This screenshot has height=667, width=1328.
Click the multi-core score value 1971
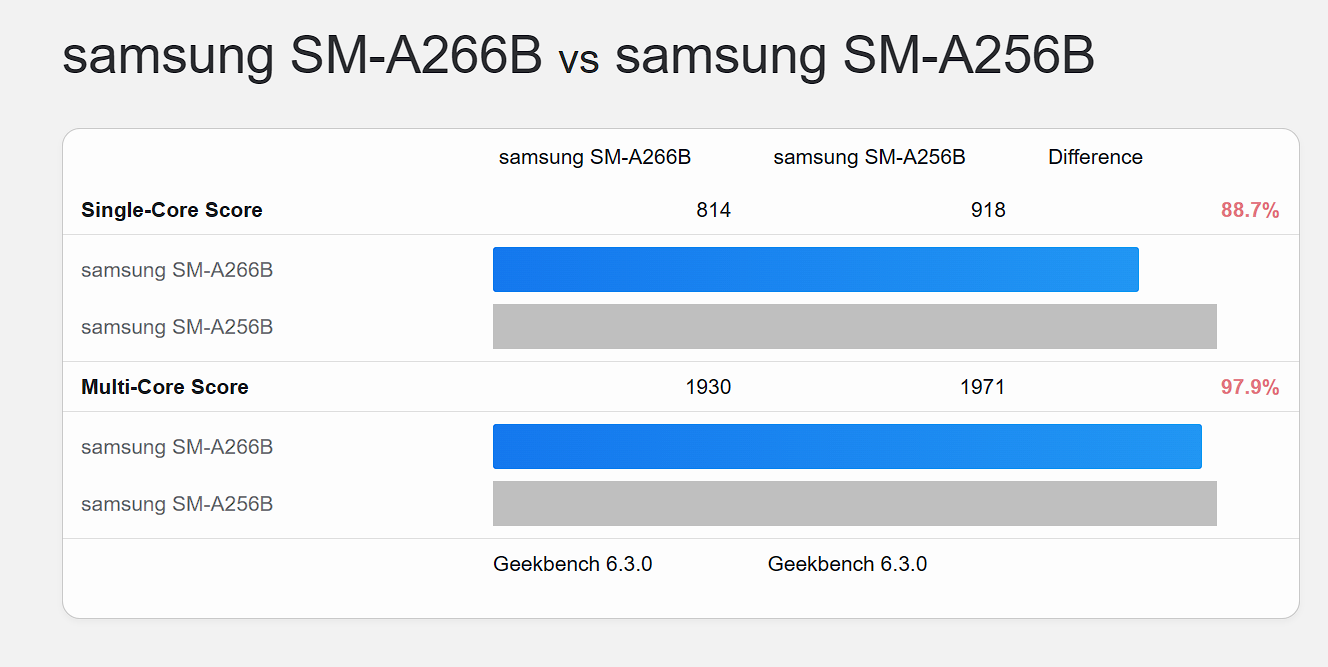coord(982,387)
